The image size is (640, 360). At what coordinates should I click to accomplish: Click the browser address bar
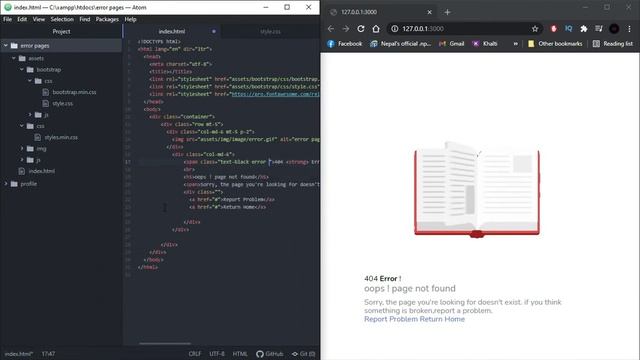(463, 29)
